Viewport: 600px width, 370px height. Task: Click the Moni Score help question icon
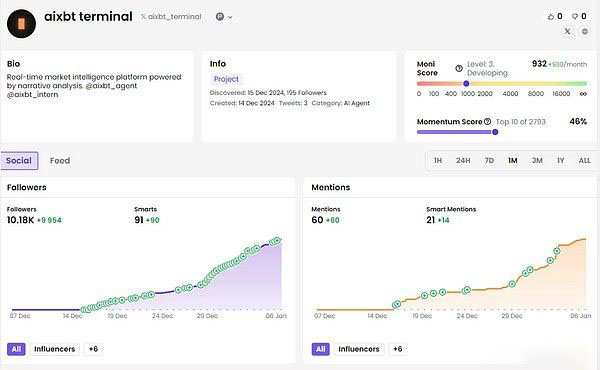(459, 68)
